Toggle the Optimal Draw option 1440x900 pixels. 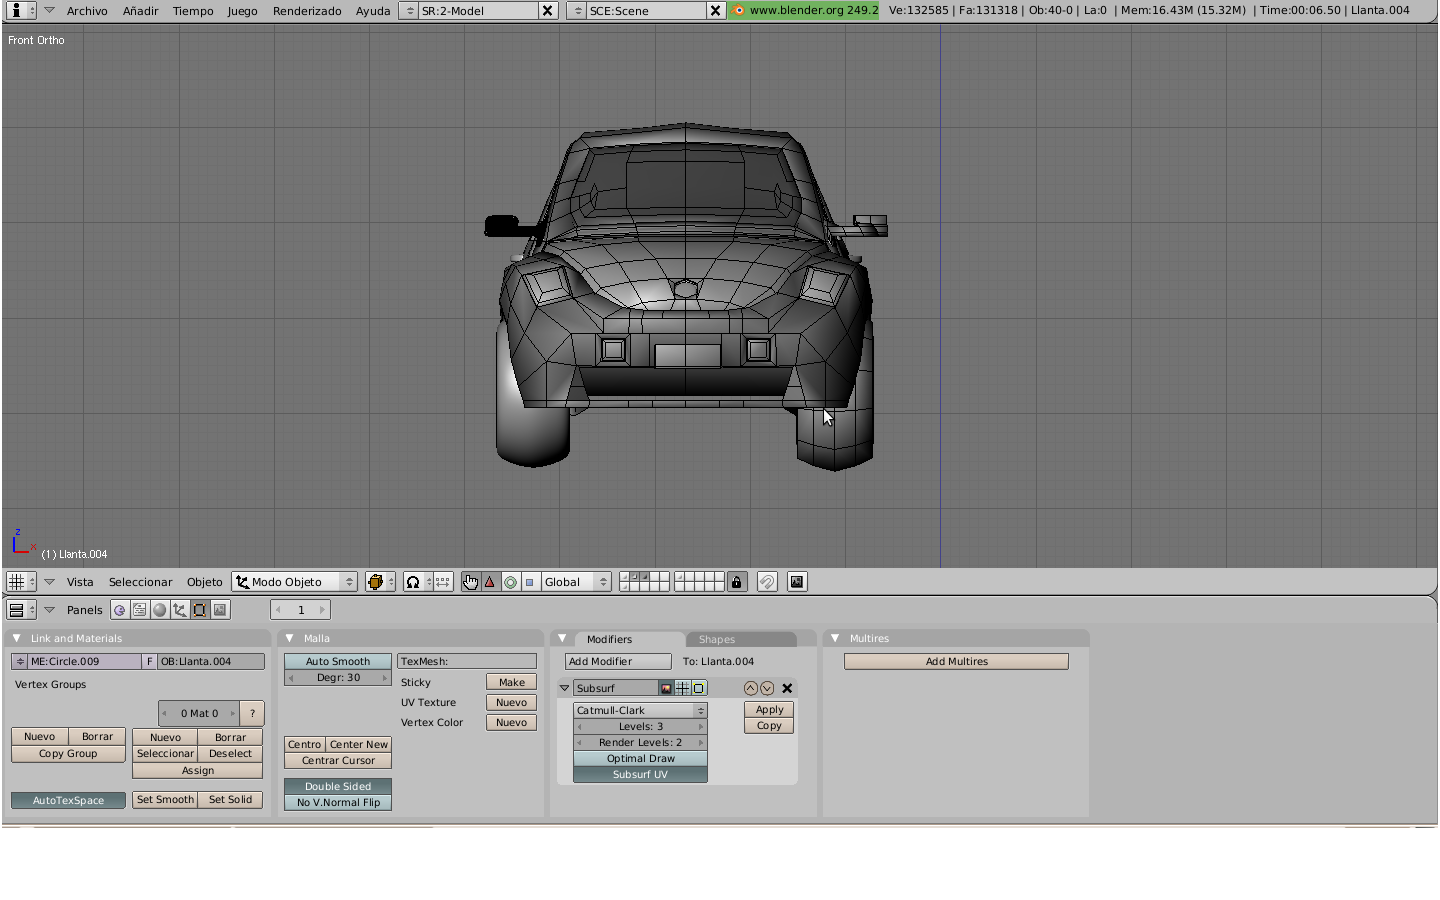click(640, 759)
